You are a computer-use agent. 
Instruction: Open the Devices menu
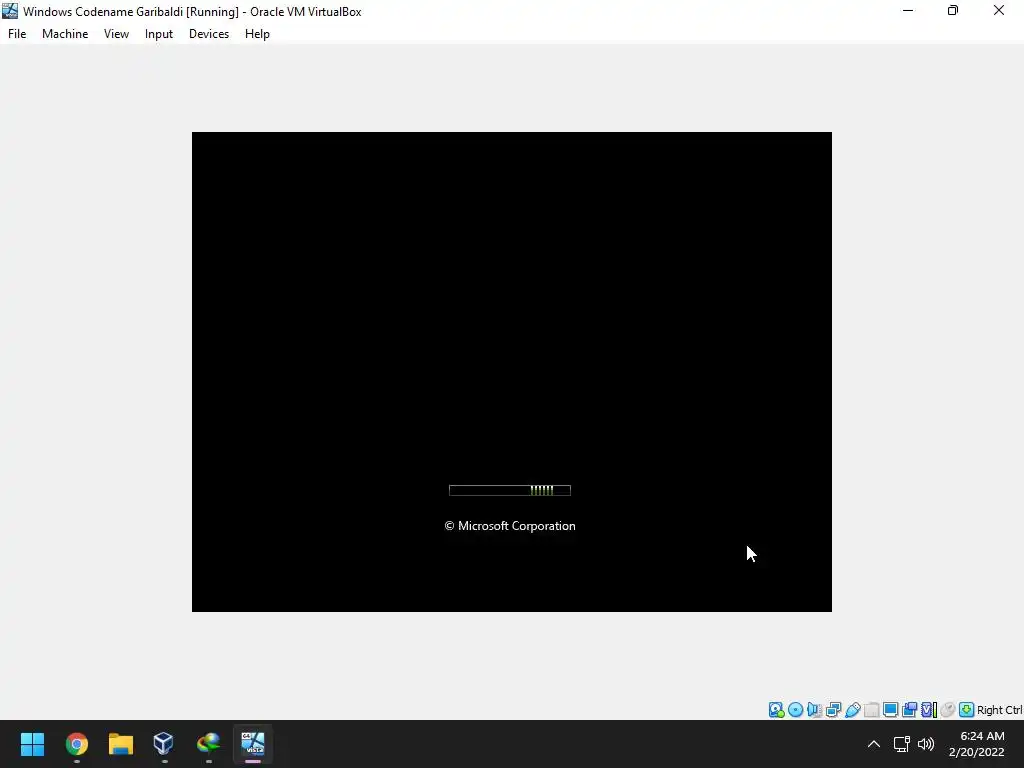(x=209, y=34)
